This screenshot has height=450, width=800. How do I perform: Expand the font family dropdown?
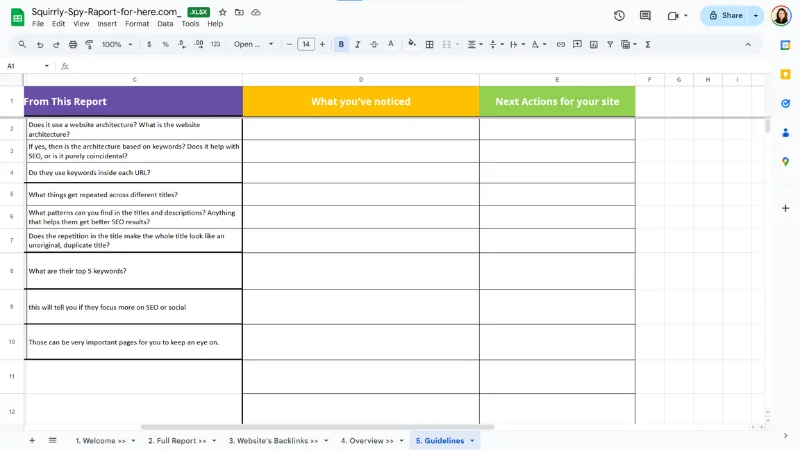click(x=254, y=44)
